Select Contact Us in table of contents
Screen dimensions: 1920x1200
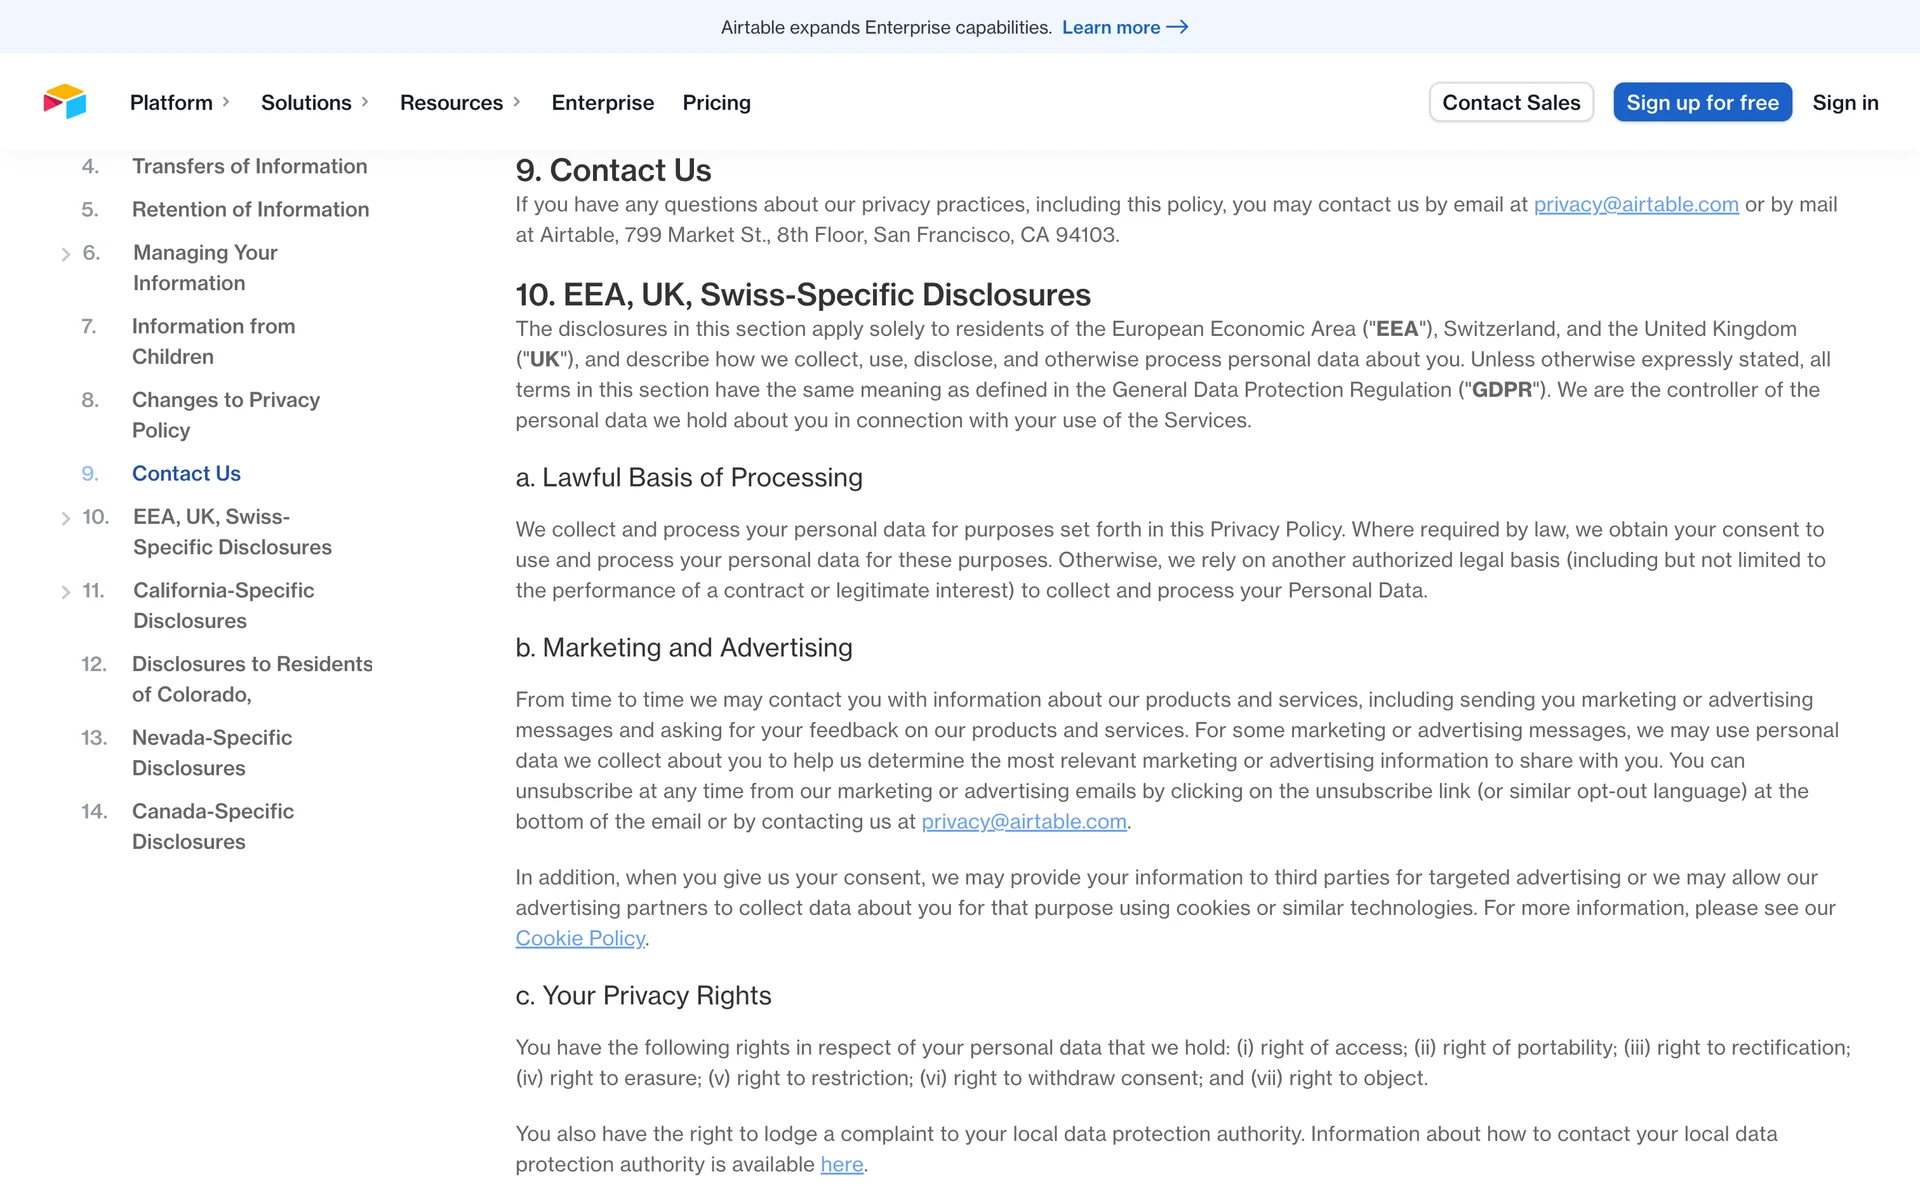click(186, 473)
